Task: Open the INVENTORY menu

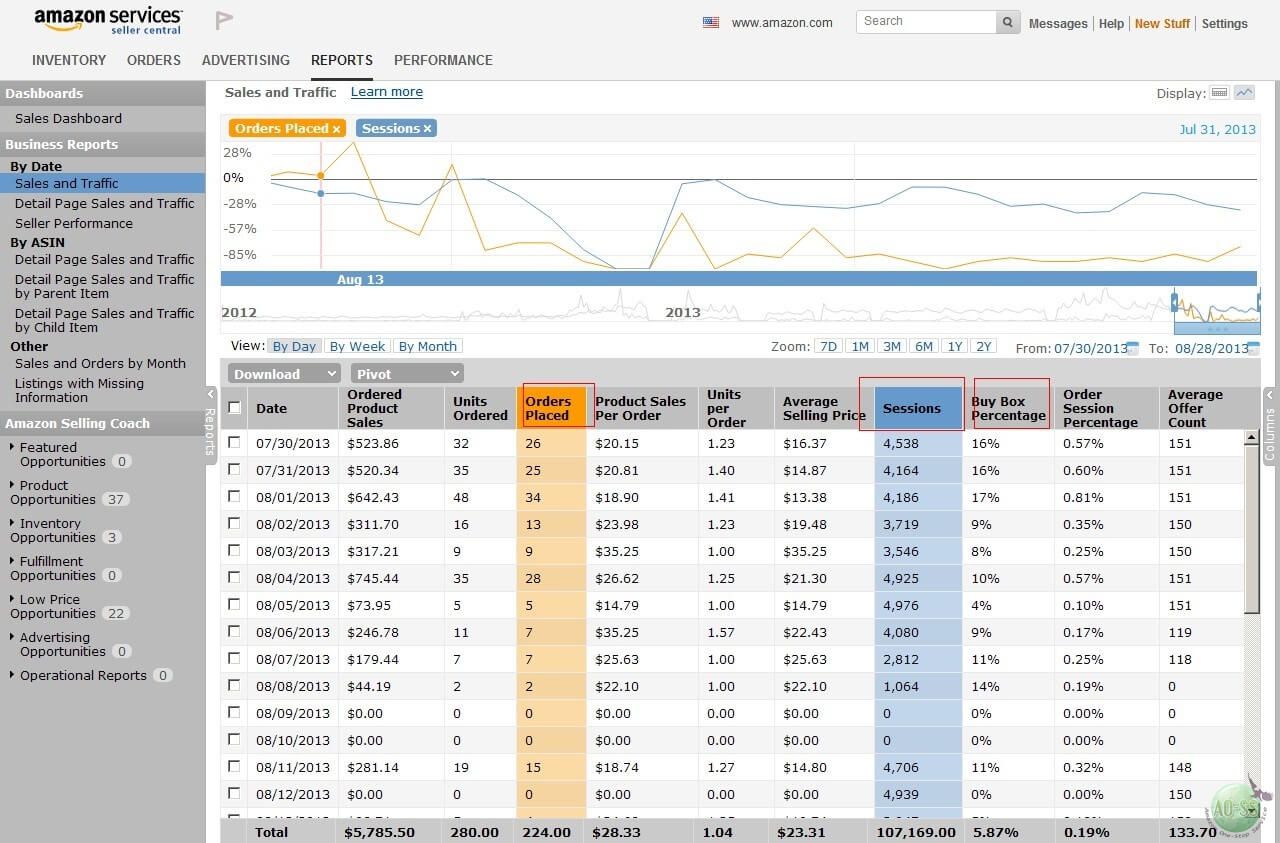Action: (x=69, y=60)
